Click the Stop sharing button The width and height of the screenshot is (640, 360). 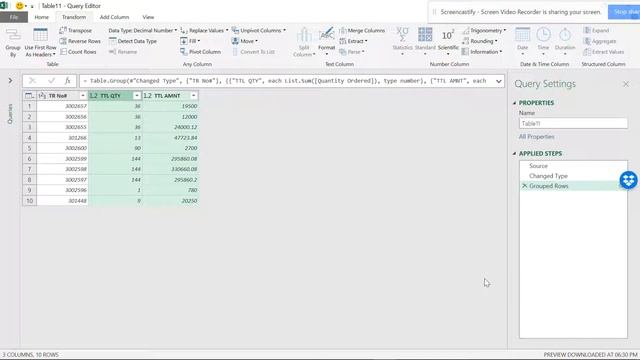(624, 12)
